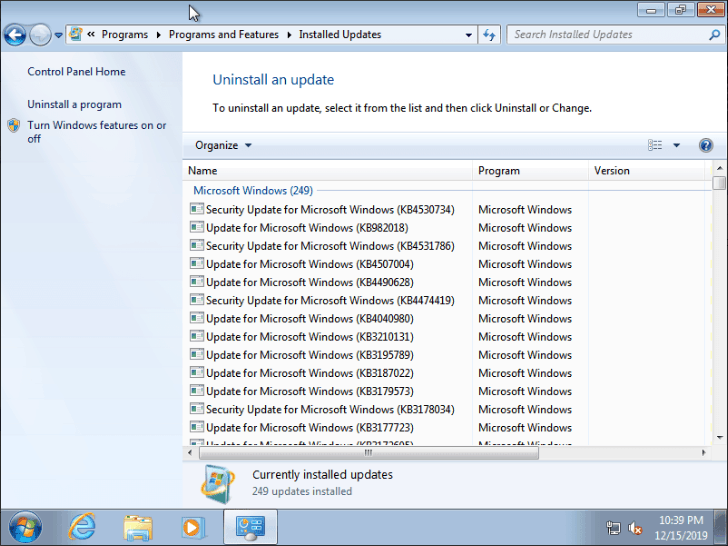Image resolution: width=728 pixels, height=546 pixels.
Task: Open the Organize menu
Action: pos(223,145)
